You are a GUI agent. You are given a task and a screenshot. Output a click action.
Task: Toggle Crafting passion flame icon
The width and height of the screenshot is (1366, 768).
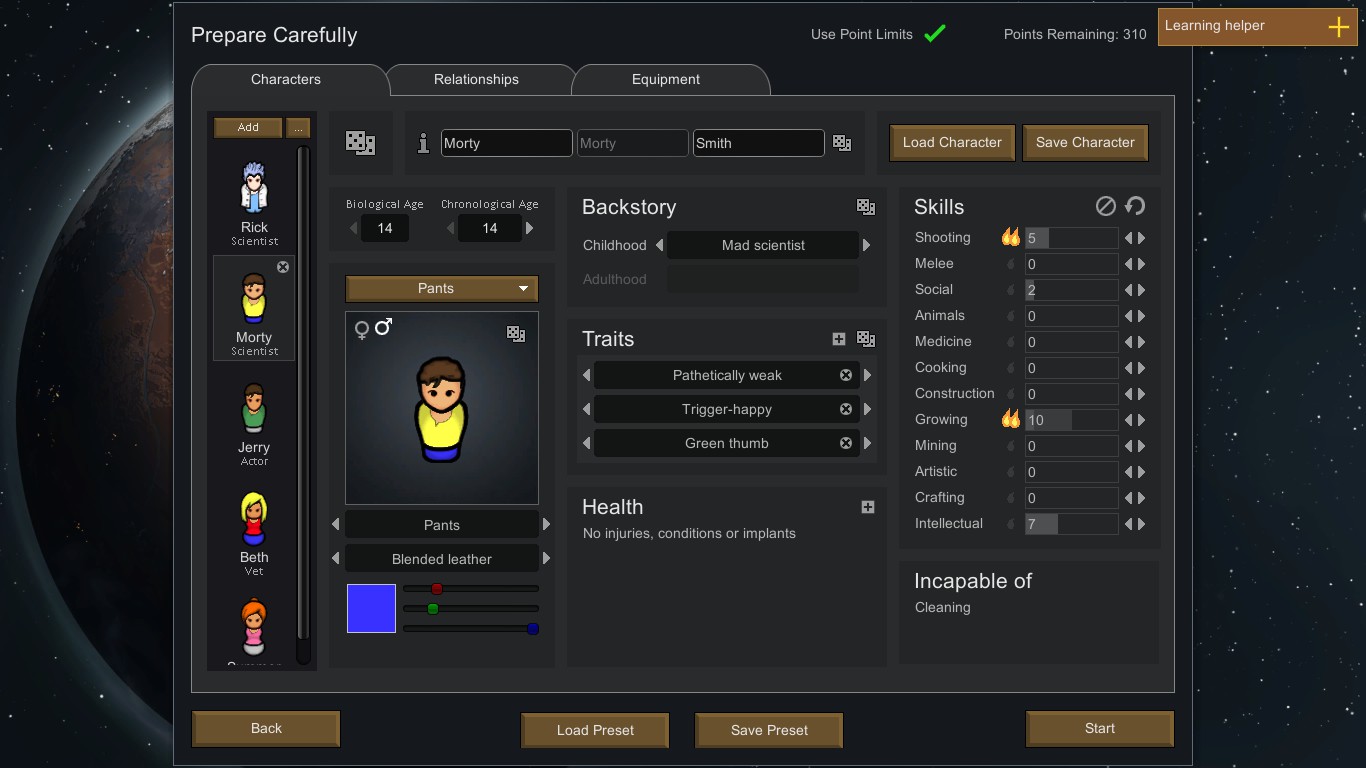click(x=1010, y=498)
